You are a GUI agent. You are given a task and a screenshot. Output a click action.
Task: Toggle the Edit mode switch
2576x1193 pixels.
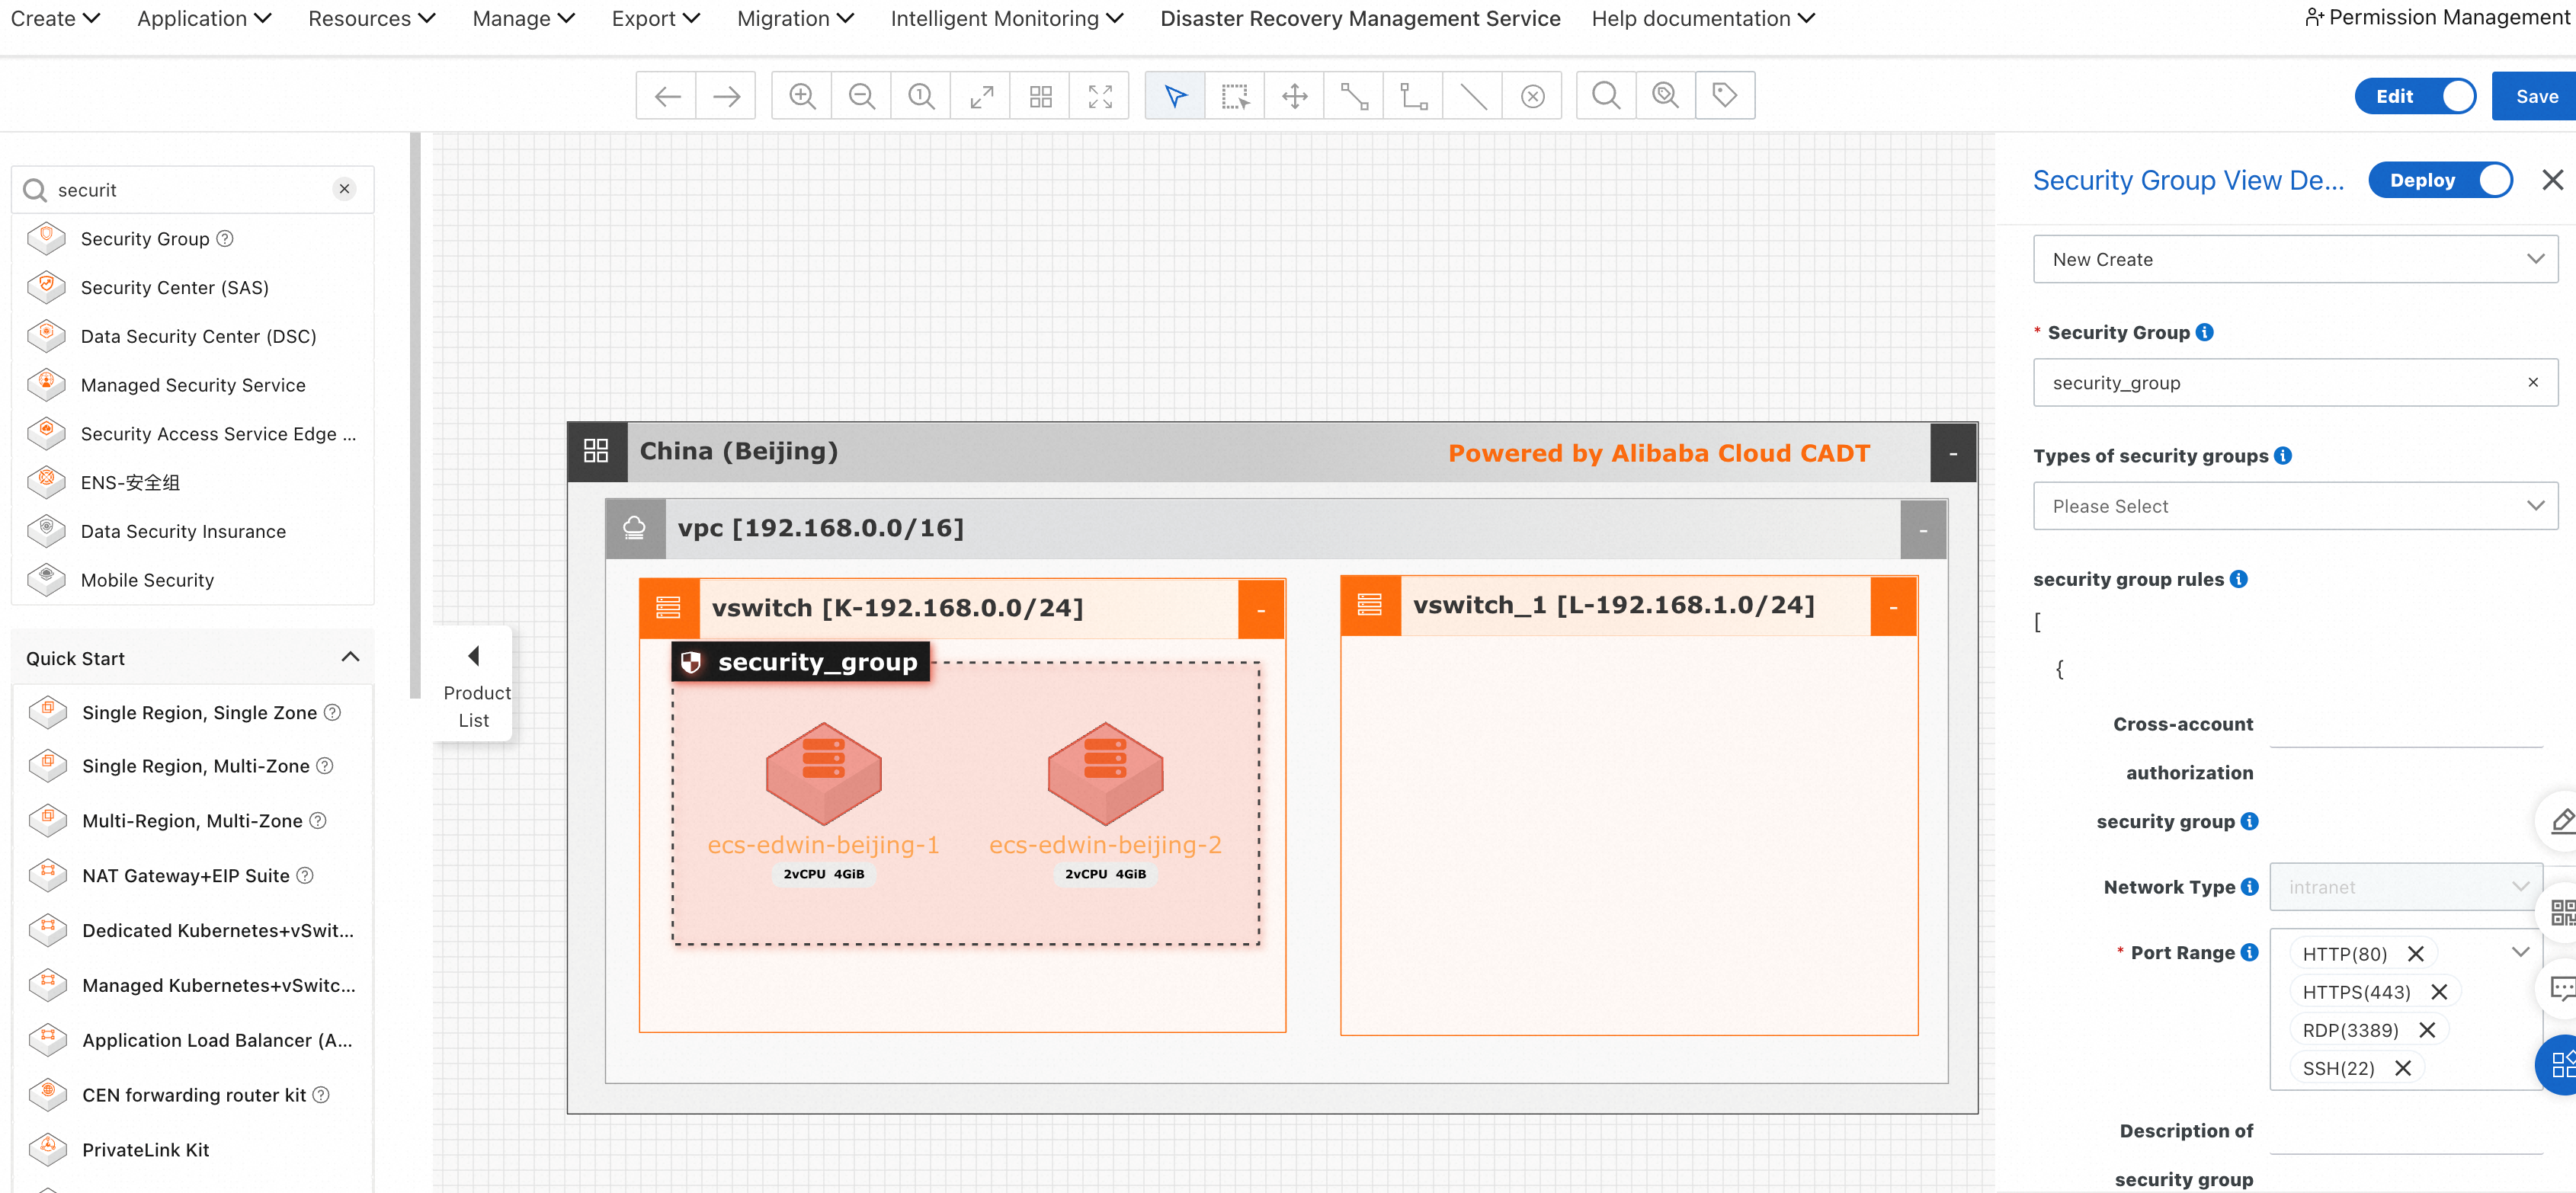pos(2415,96)
